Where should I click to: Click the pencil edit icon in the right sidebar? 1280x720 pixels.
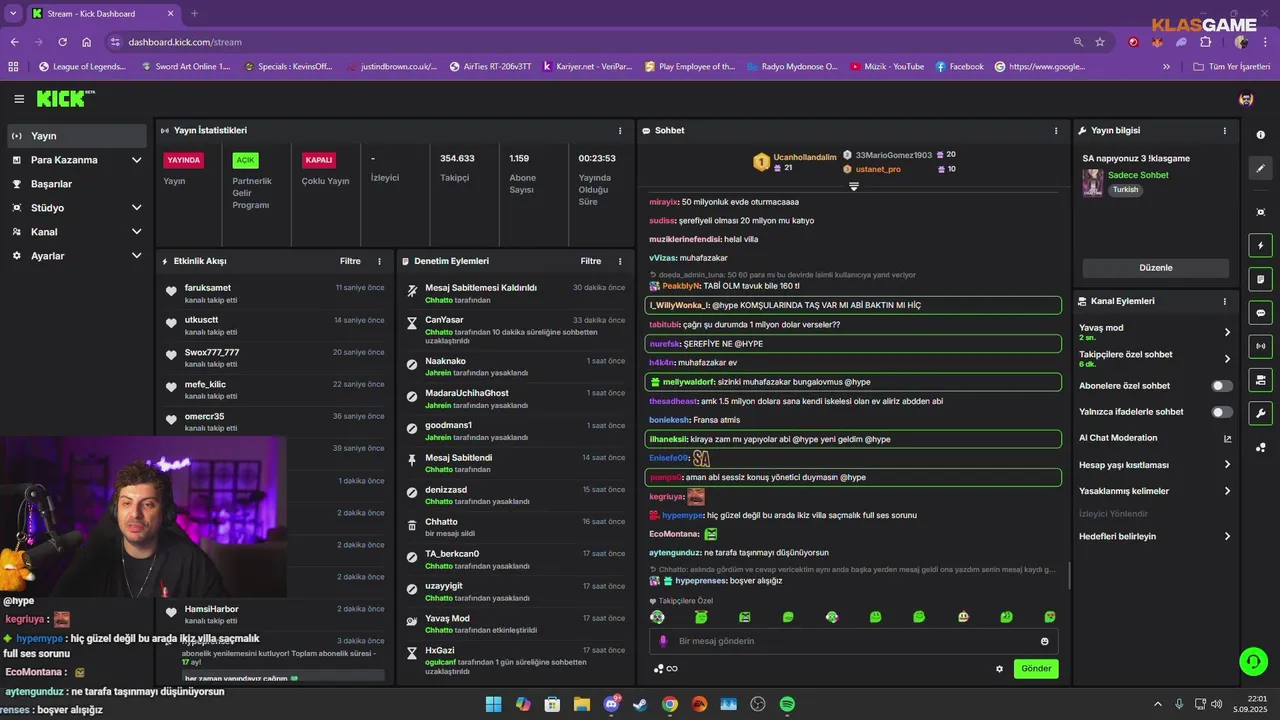point(1260,168)
